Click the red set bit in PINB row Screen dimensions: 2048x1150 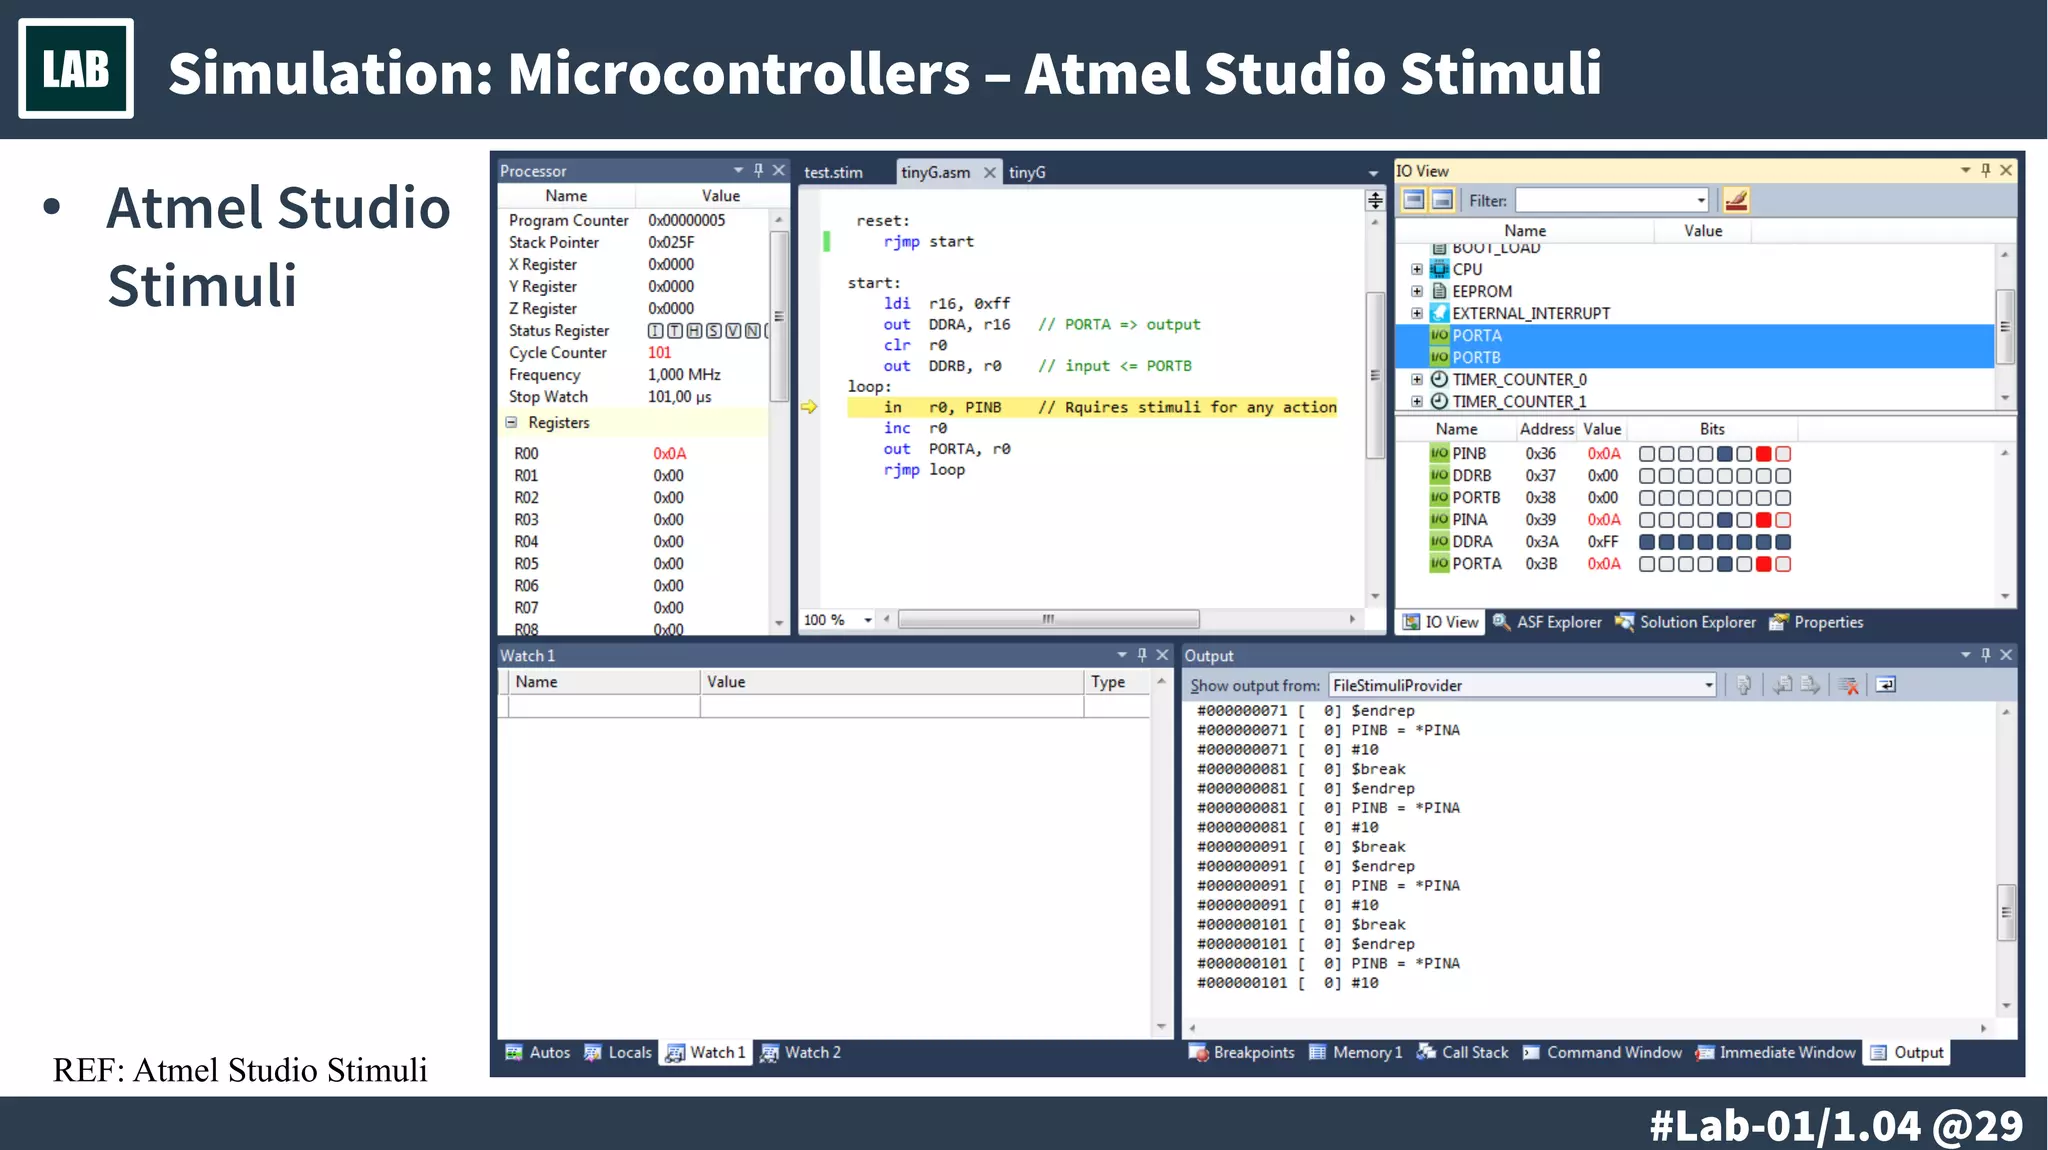1763,454
